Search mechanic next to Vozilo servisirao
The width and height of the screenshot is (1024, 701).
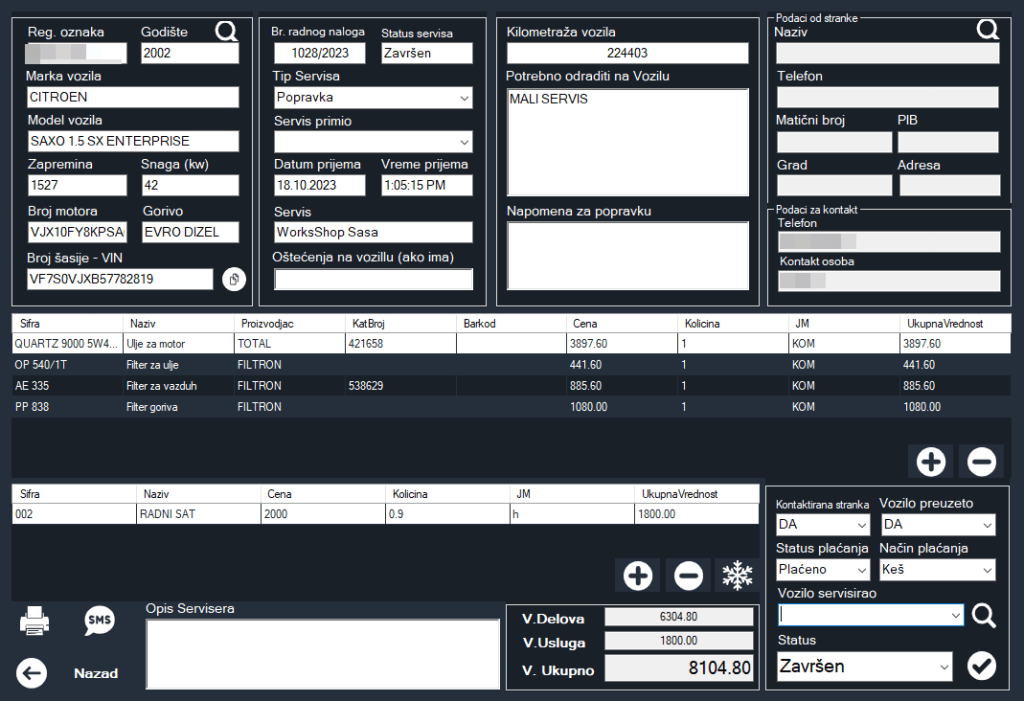984,616
